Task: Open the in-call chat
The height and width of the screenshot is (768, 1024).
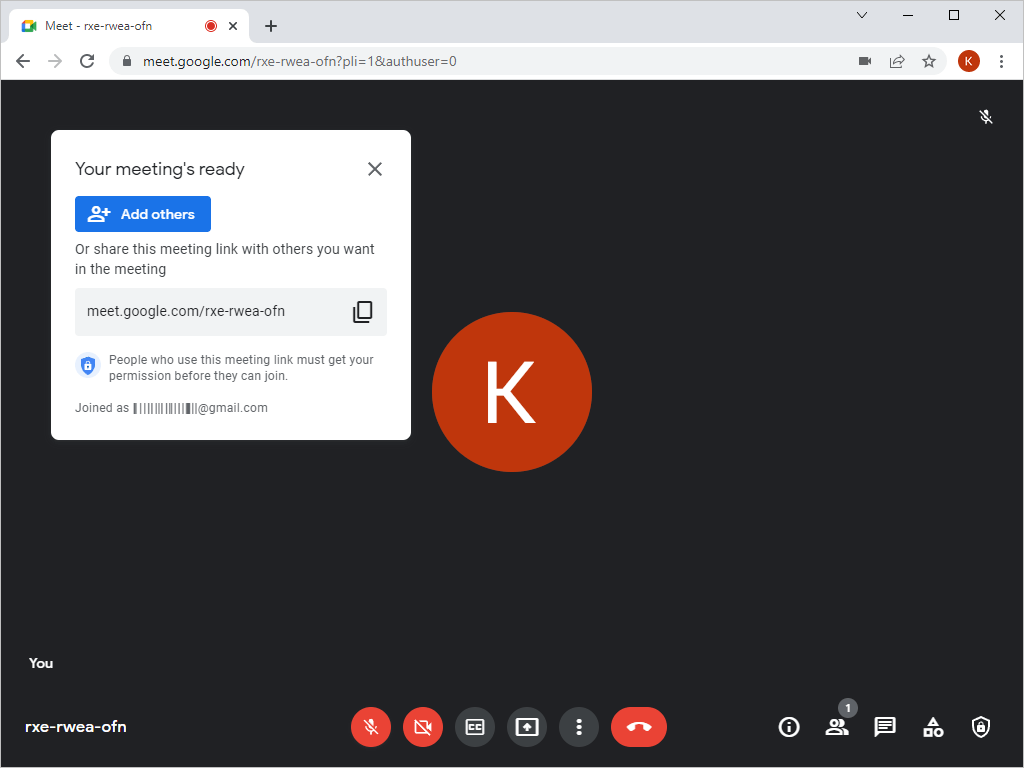Action: click(884, 727)
